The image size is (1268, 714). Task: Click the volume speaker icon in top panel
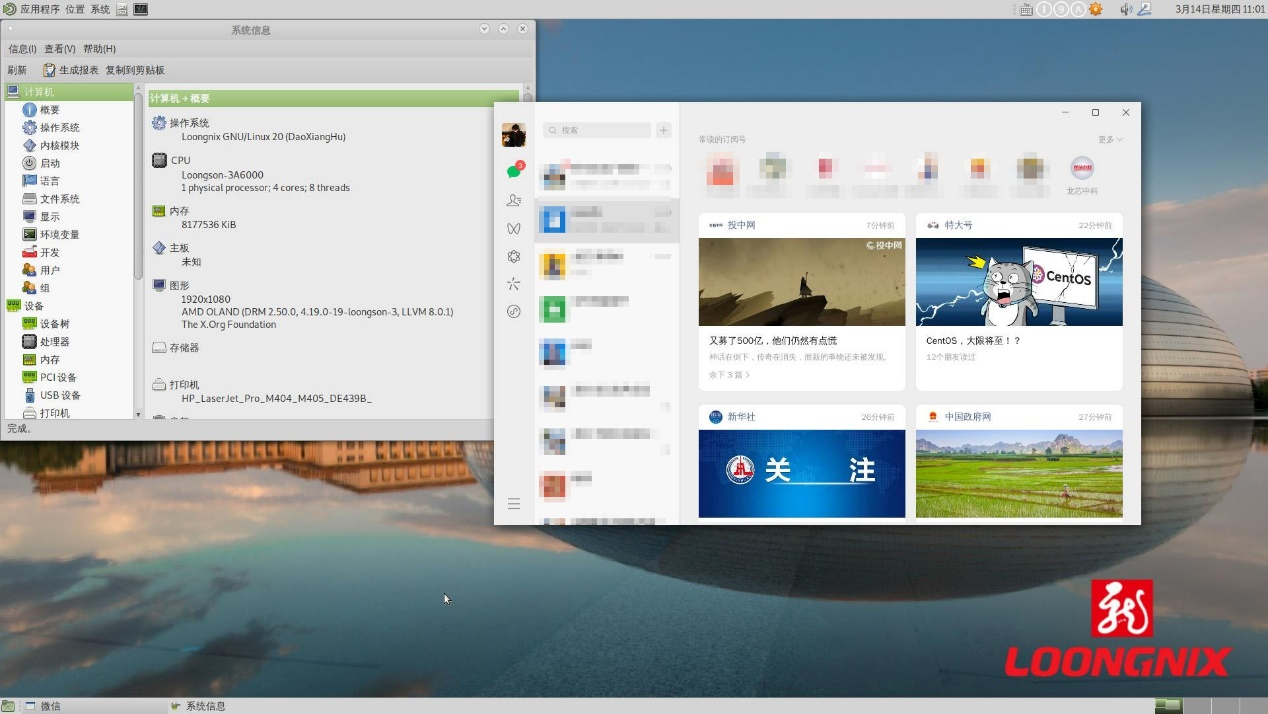click(1125, 9)
